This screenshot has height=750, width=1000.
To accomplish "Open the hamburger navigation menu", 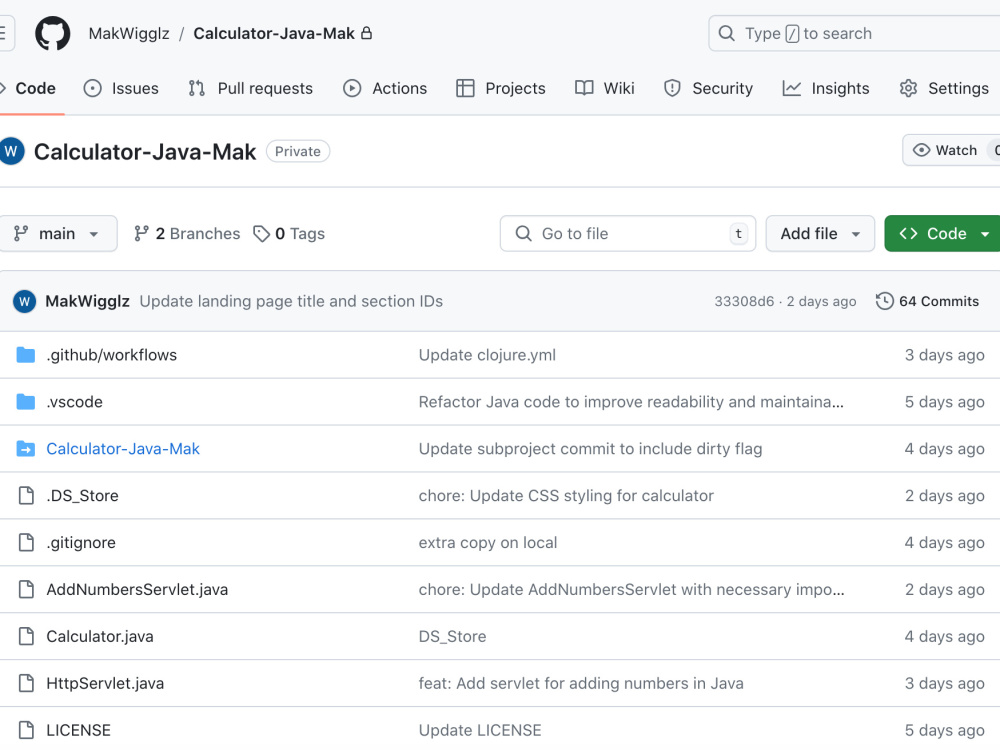I will coord(4,33).
